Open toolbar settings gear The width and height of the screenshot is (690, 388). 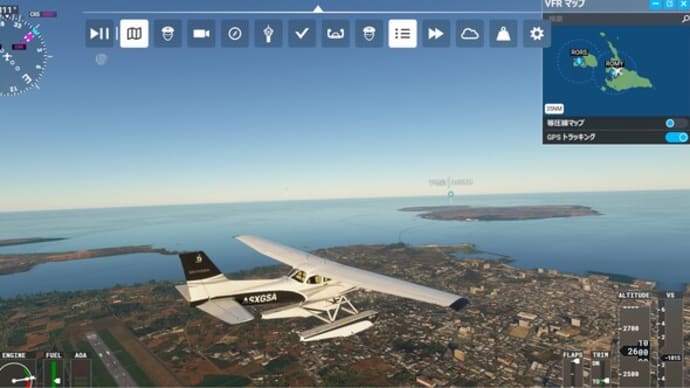[536, 33]
